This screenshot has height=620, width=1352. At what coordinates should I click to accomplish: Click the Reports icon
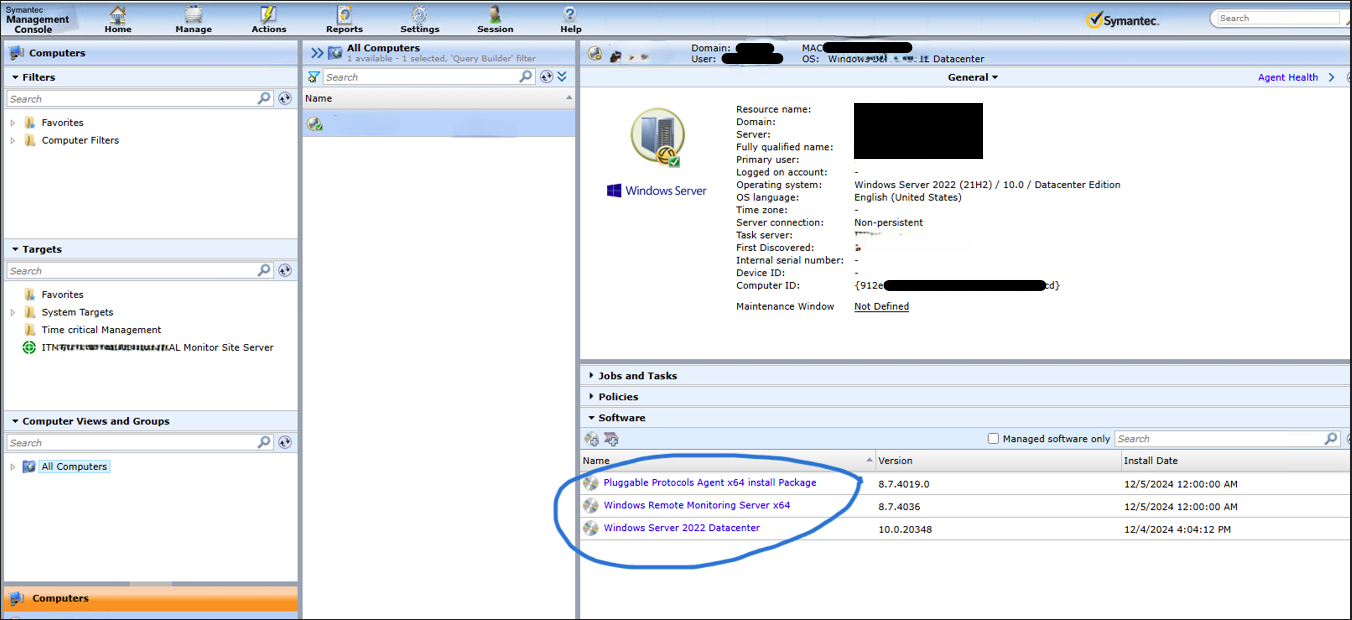[344, 16]
